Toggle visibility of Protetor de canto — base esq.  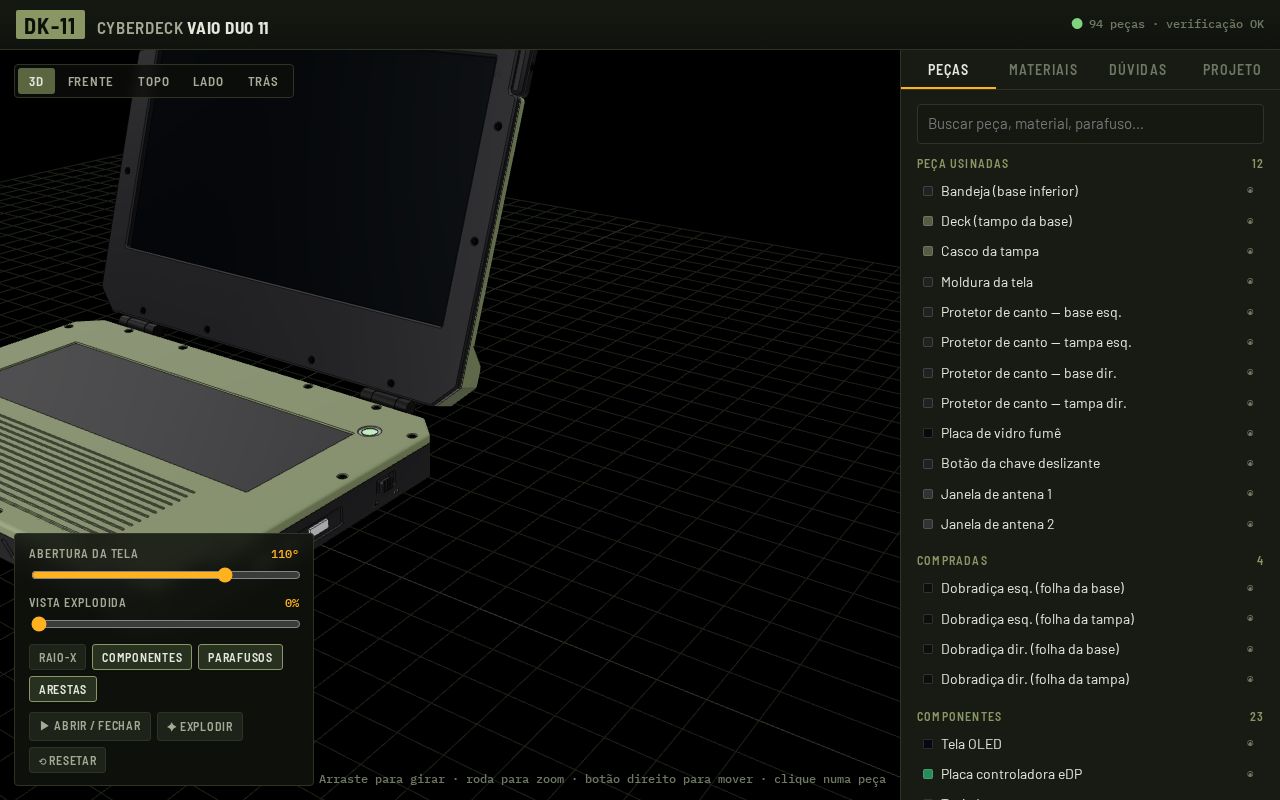(1250, 312)
